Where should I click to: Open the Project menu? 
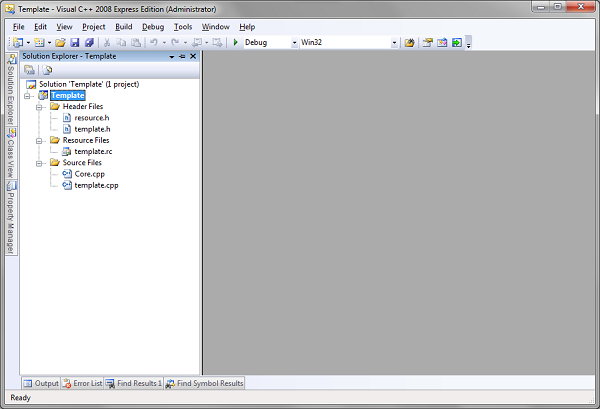(94, 27)
